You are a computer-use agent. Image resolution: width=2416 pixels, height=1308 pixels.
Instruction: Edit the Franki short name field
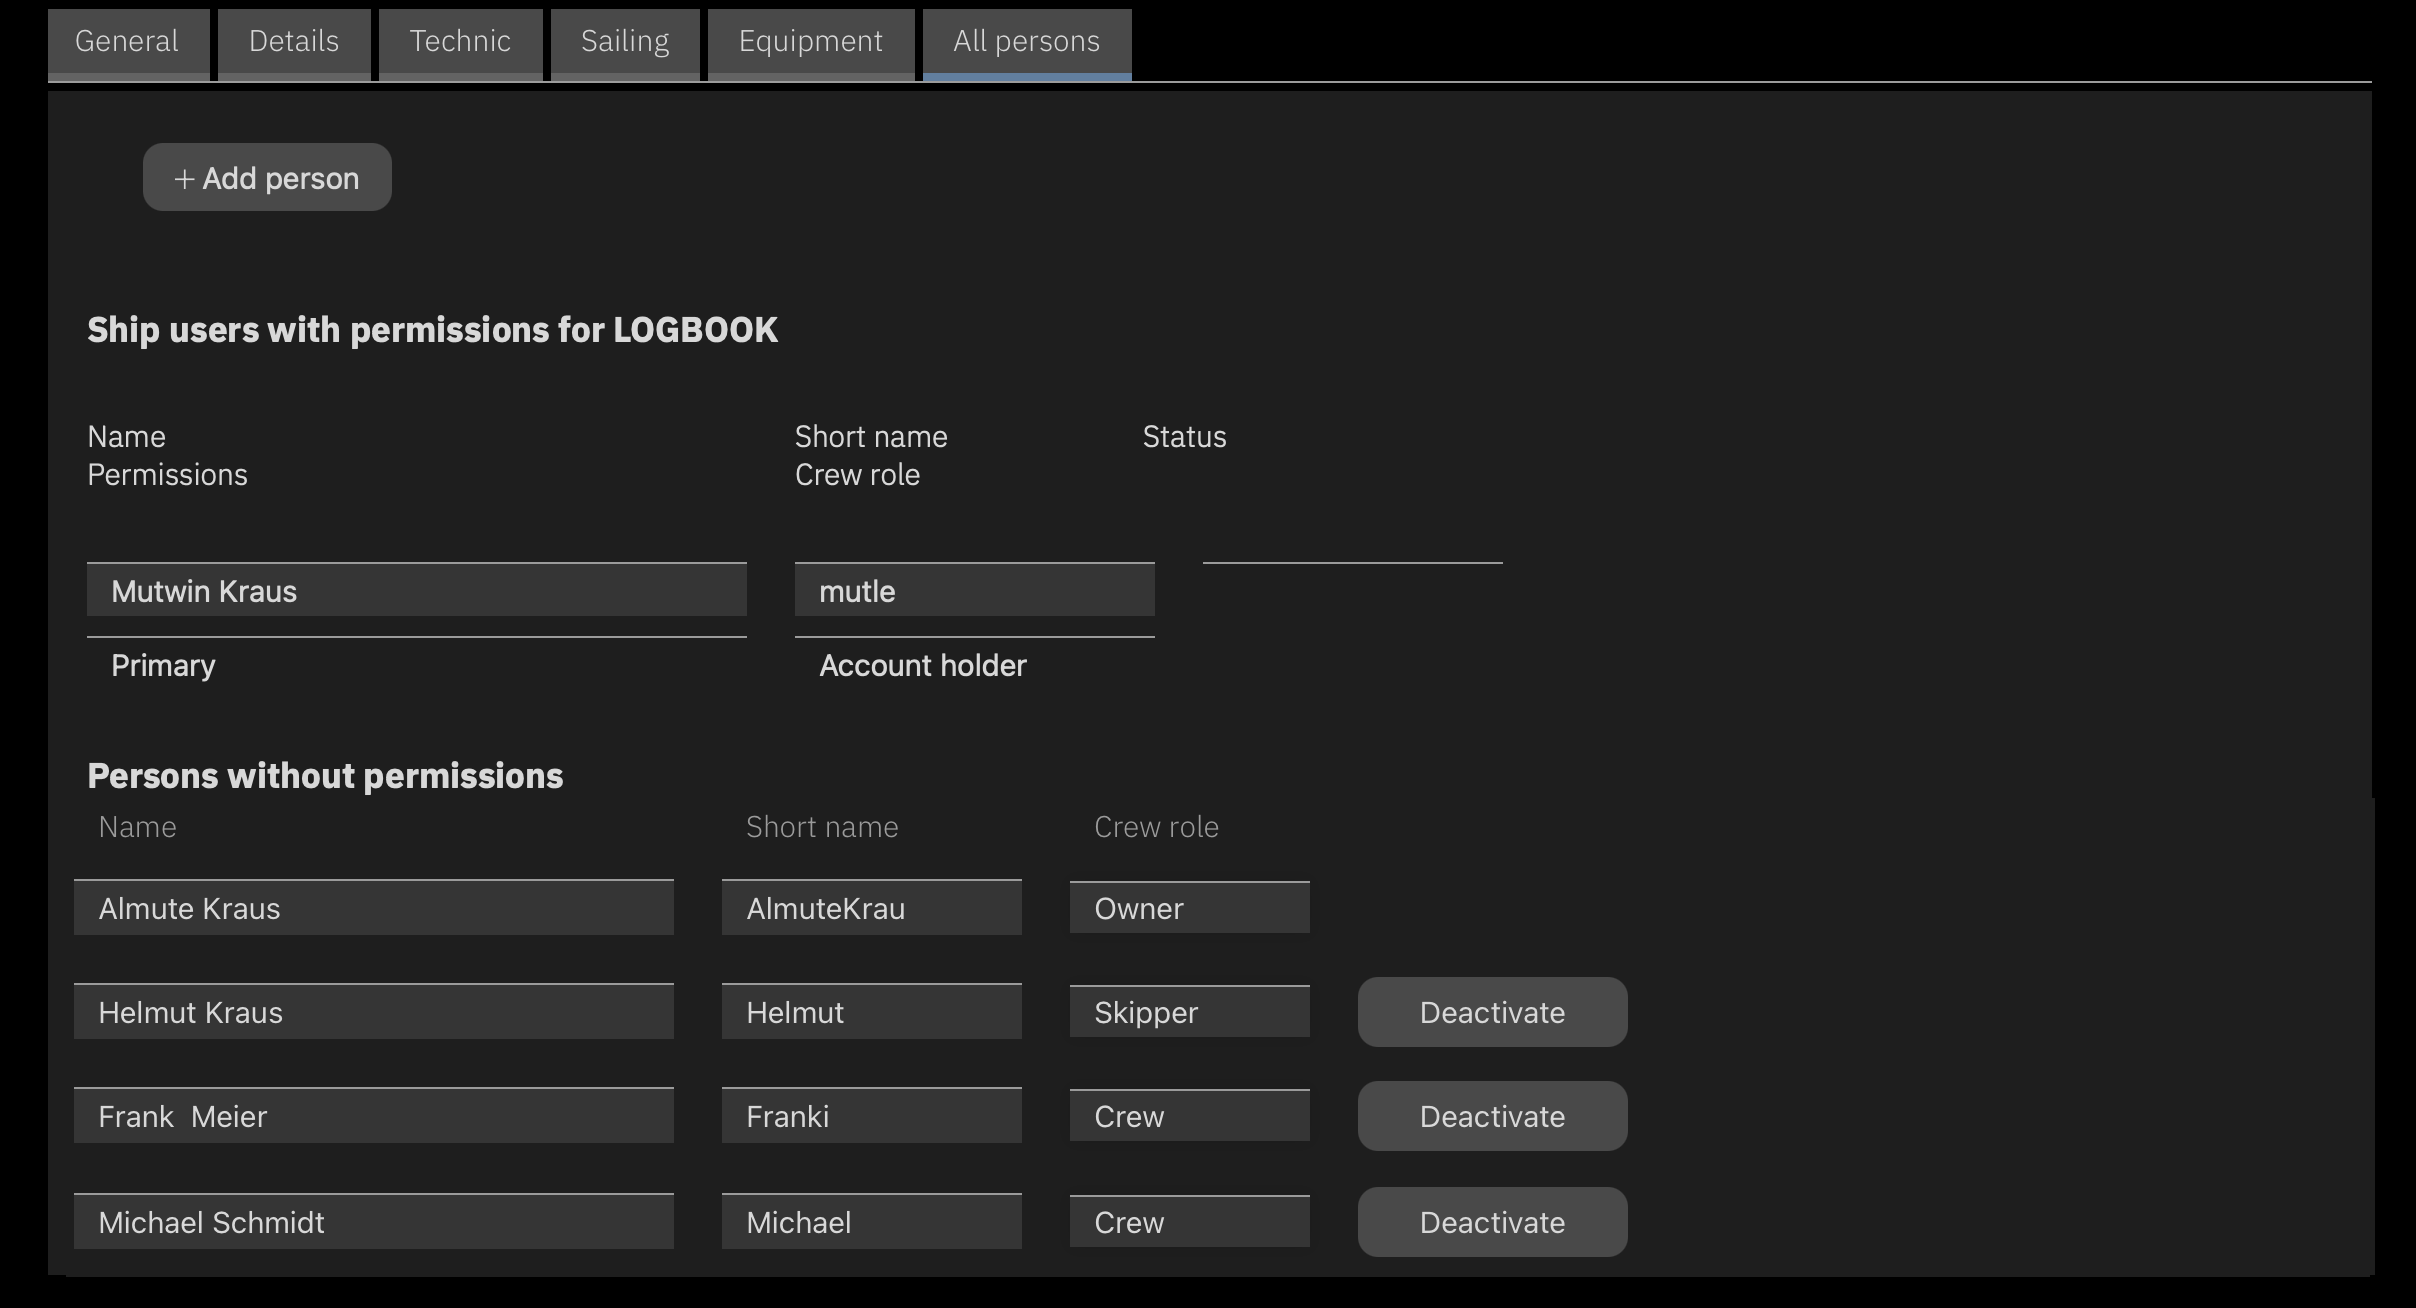click(872, 1116)
